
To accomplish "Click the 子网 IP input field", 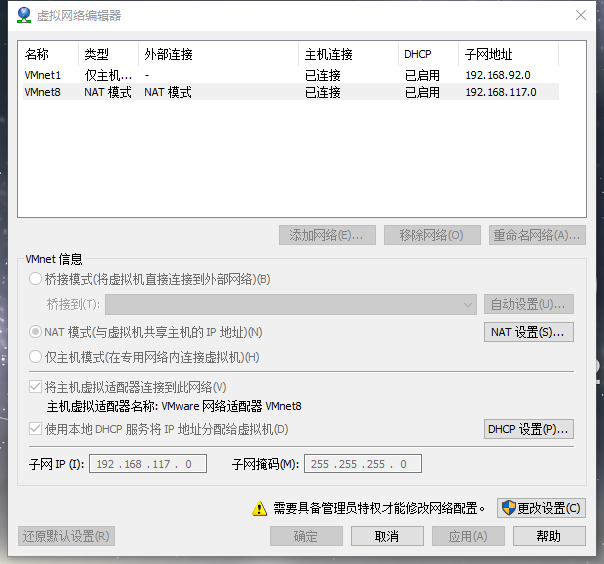I will pos(148,463).
